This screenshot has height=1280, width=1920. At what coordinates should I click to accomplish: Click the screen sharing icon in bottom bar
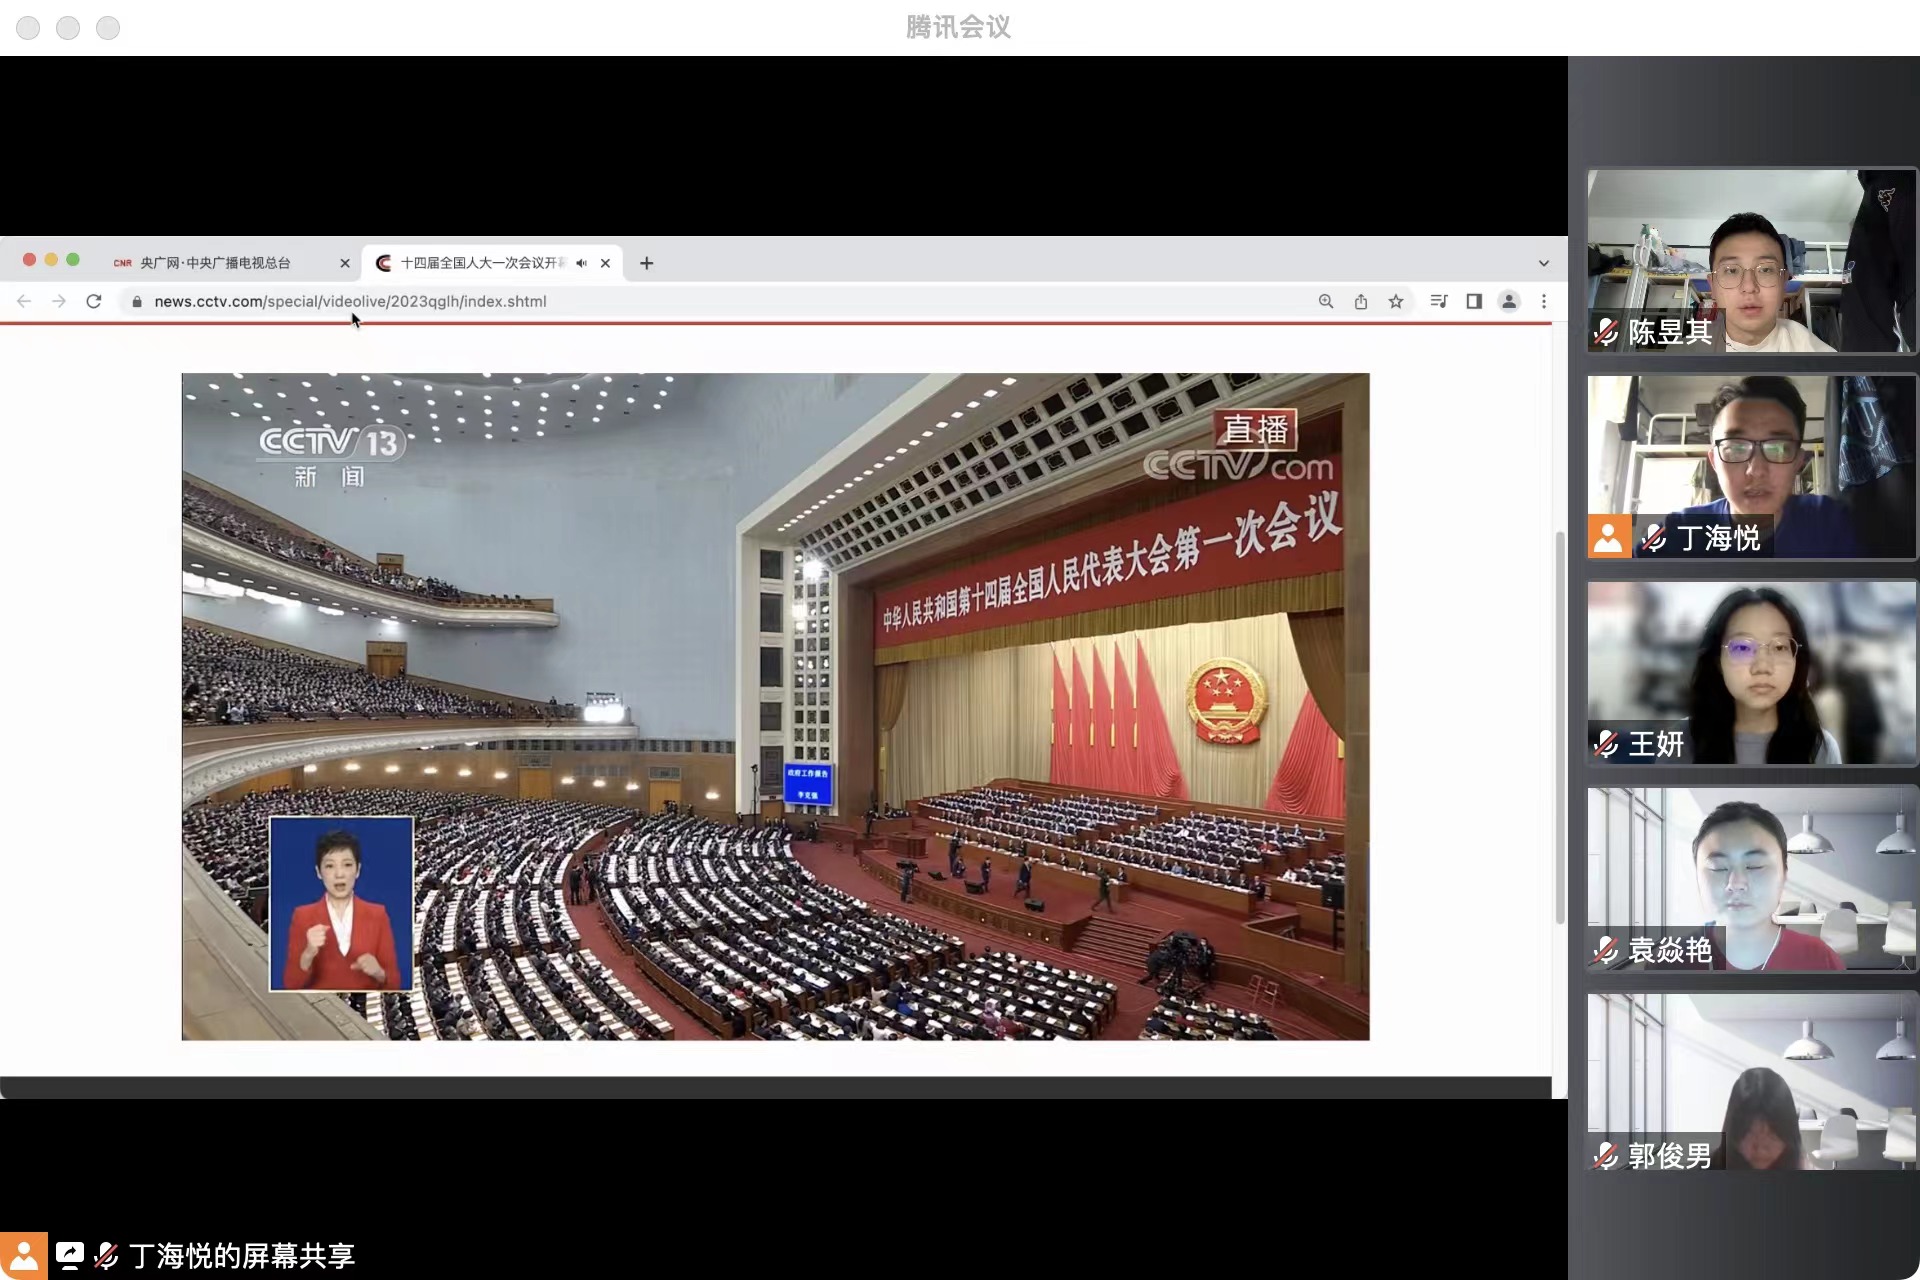tap(70, 1256)
